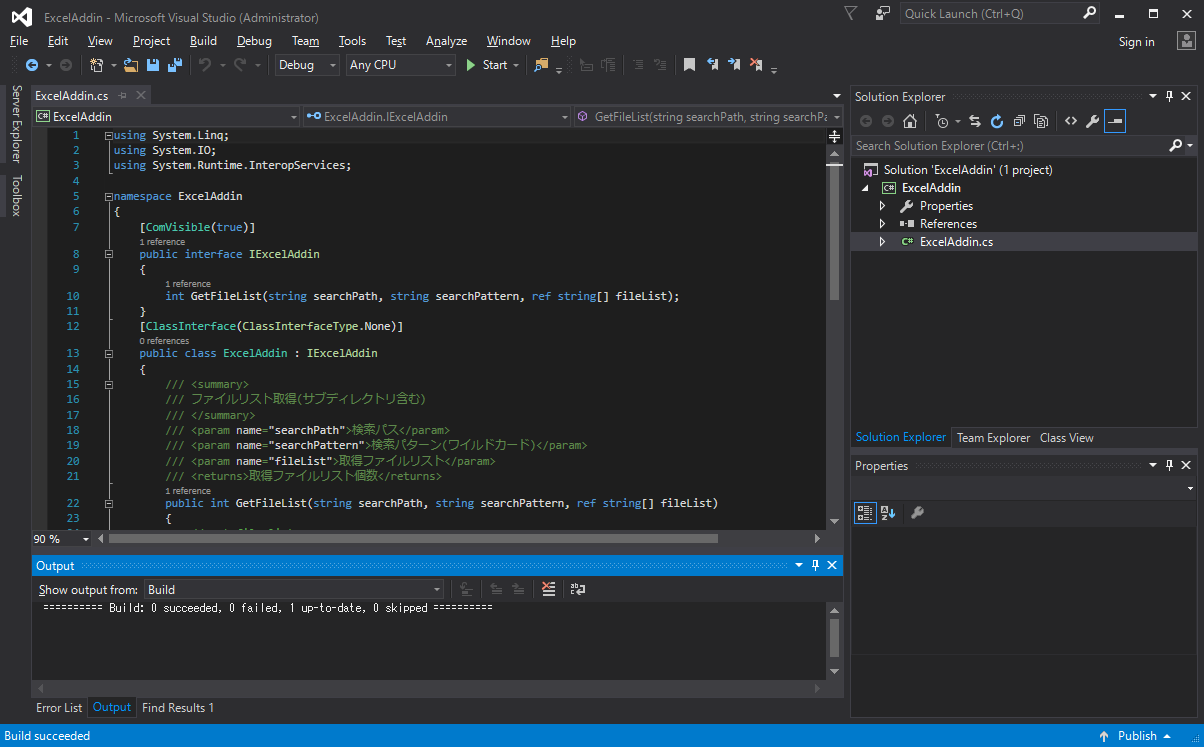Open the File menu

click(x=19, y=41)
